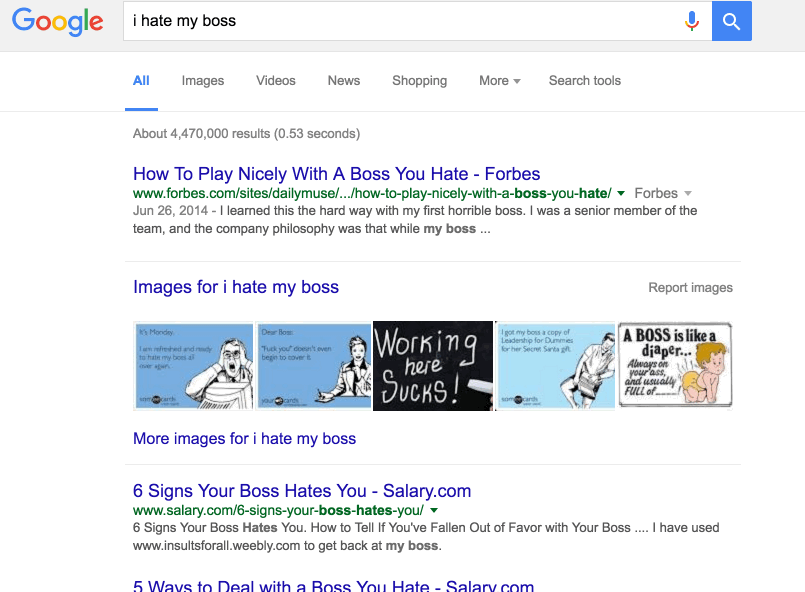Click the microphone icon for voice search

pyautogui.click(x=692, y=20)
